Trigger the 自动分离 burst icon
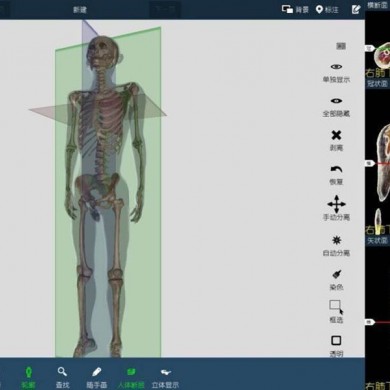Image resolution: width=390 pixels, height=390 pixels. tap(336, 240)
